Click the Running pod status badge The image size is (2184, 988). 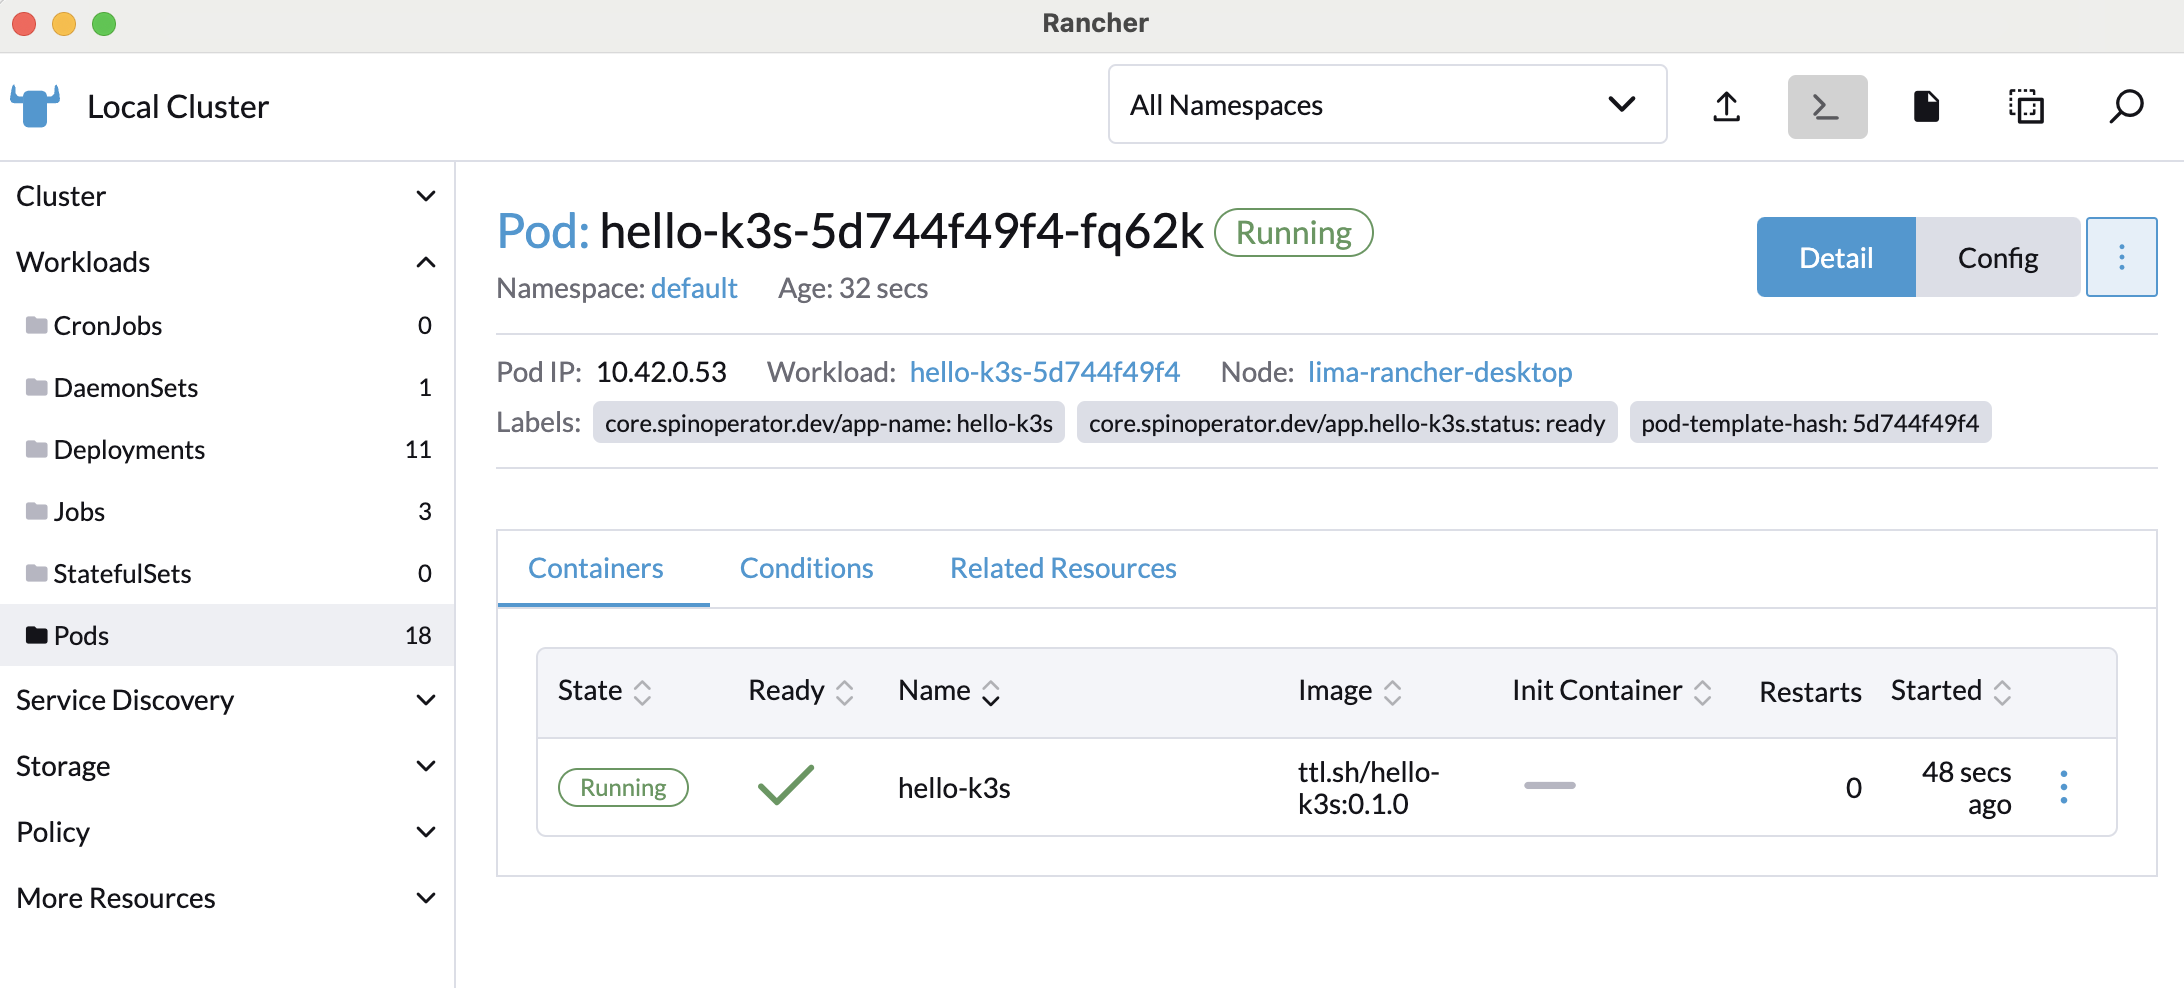pos(1293,232)
